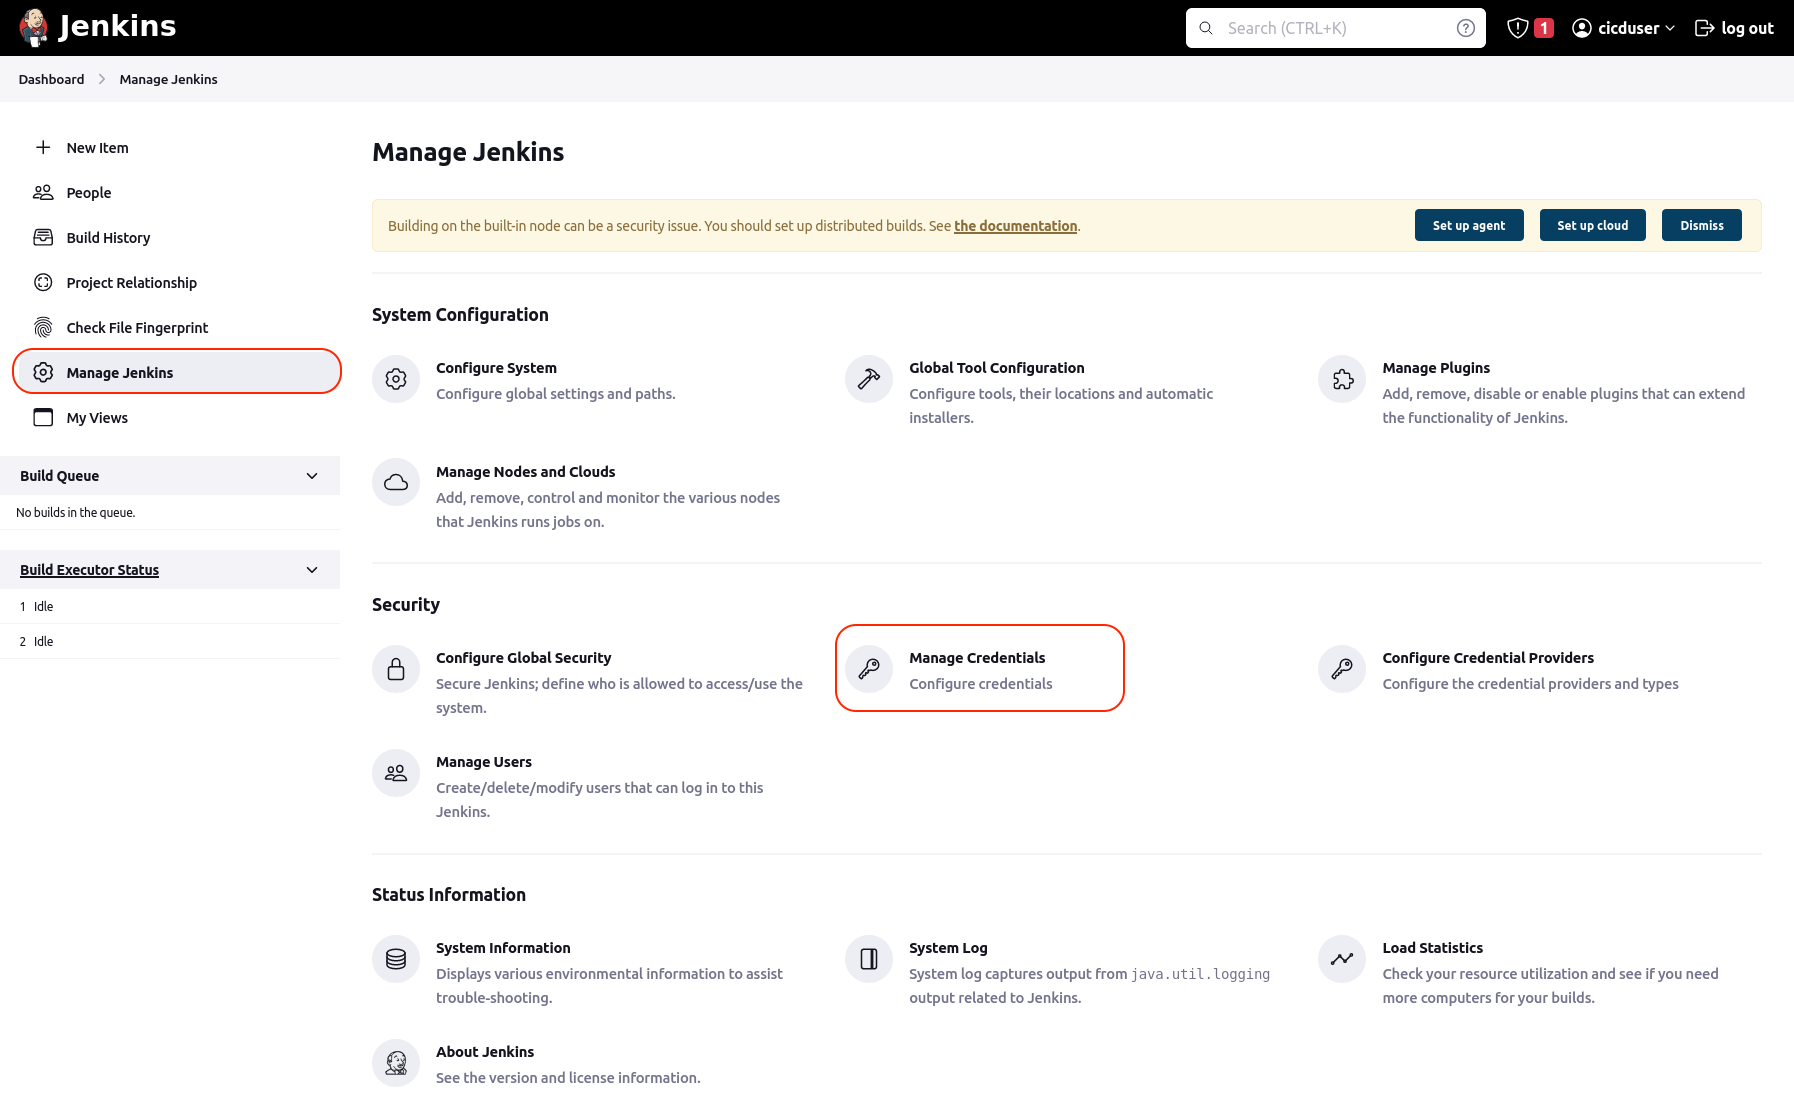
Task: Click the Manage Jenkins breadcrumb item
Action: [x=168, y=79]
